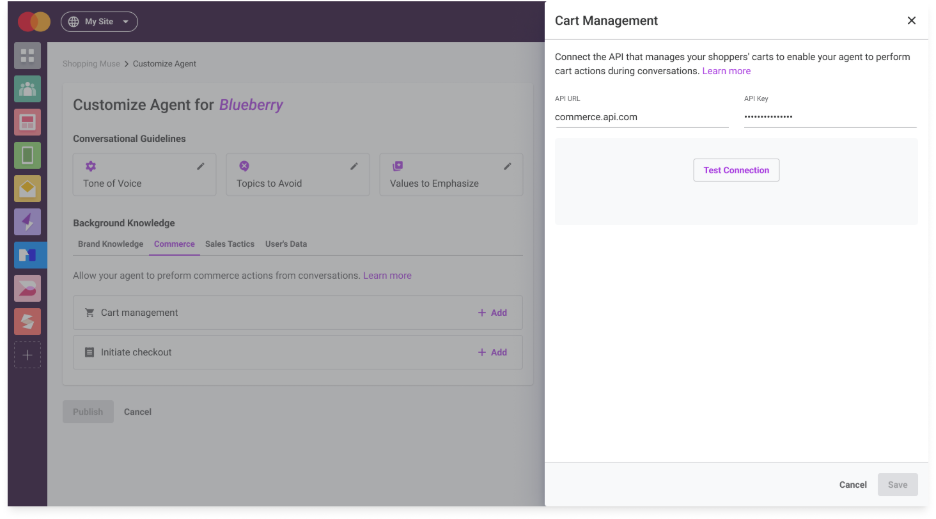936x519 pixels.
Task: Click the Publish button
Action: 88,411
